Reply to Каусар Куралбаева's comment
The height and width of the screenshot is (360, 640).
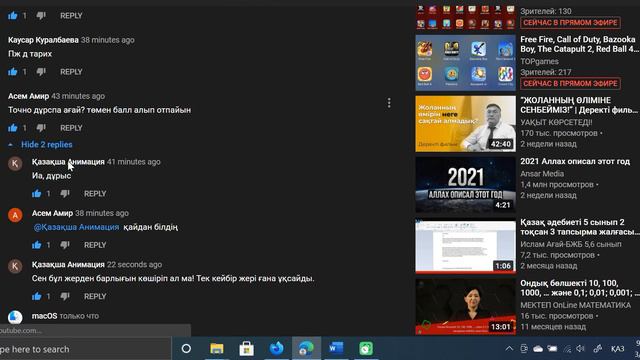pyautogui.click(x=71, y=72)
